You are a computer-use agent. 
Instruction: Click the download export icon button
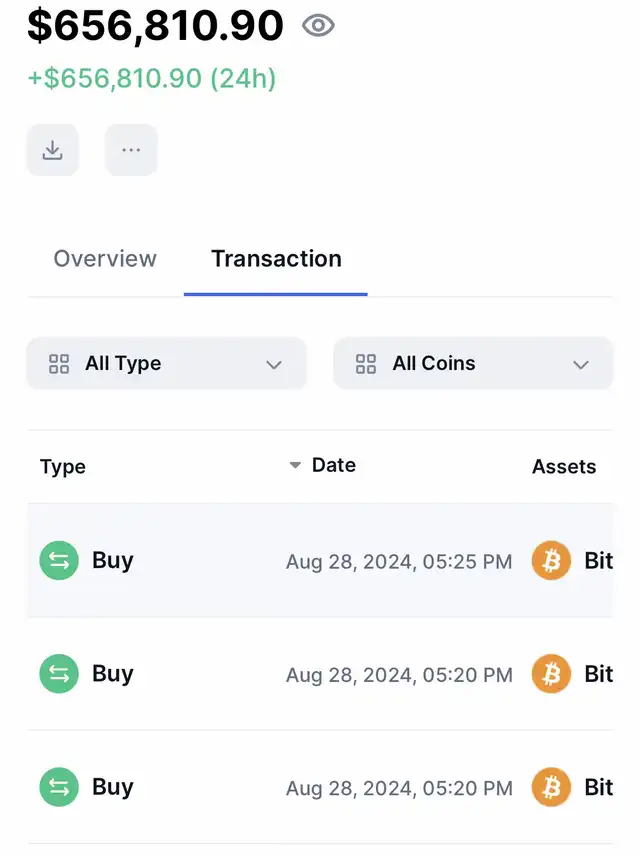[x=52, y=150]
